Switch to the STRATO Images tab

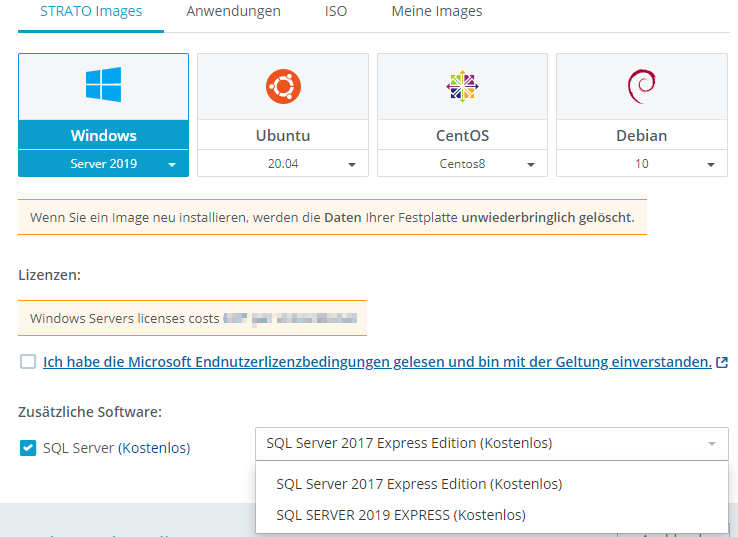(91, 11)
